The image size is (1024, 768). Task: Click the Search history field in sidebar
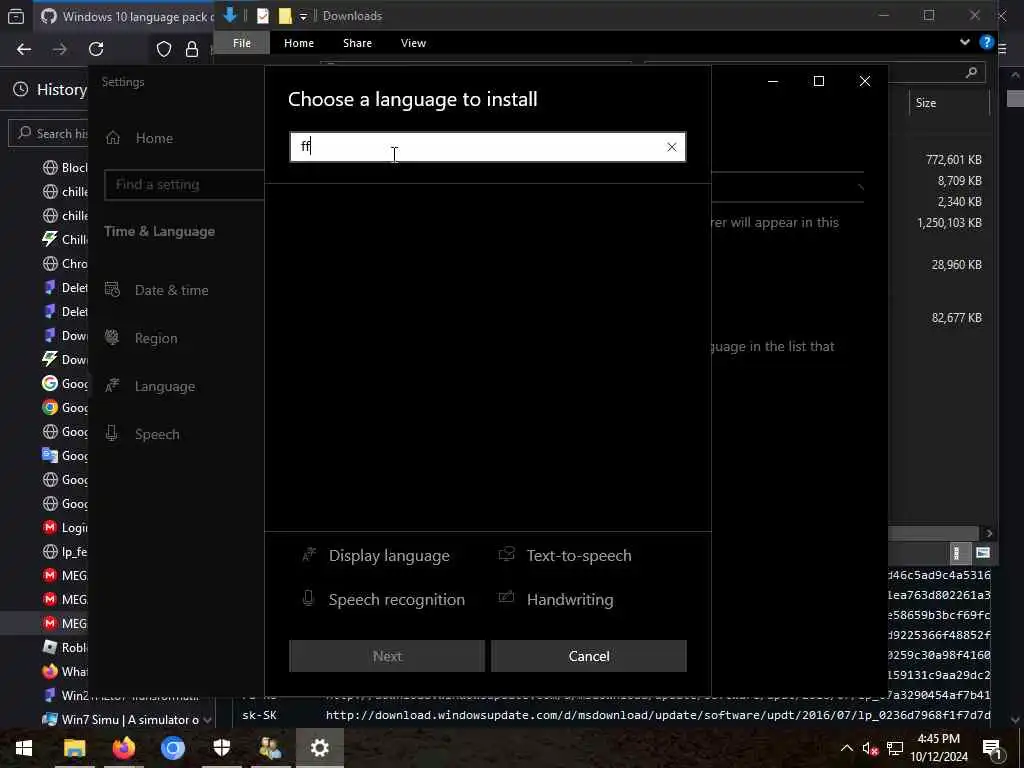(x=49, y=133)
